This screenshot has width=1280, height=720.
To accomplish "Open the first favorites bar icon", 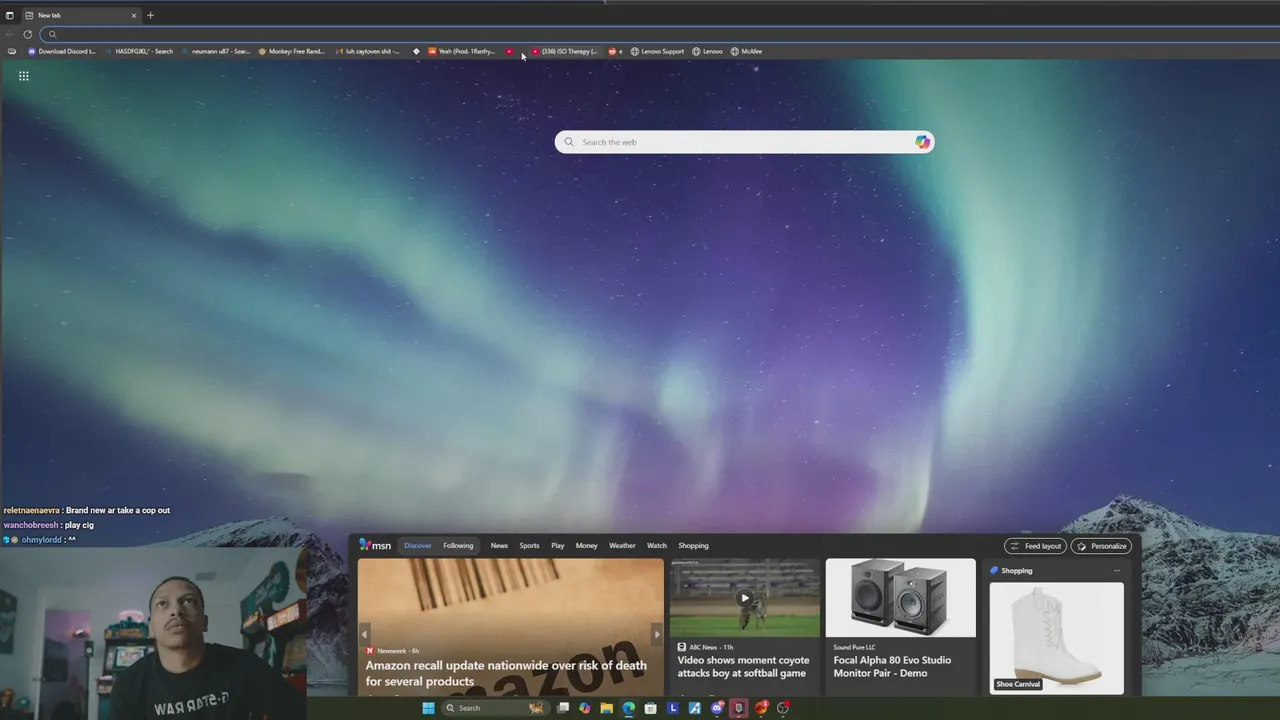I will coord(12,51).
